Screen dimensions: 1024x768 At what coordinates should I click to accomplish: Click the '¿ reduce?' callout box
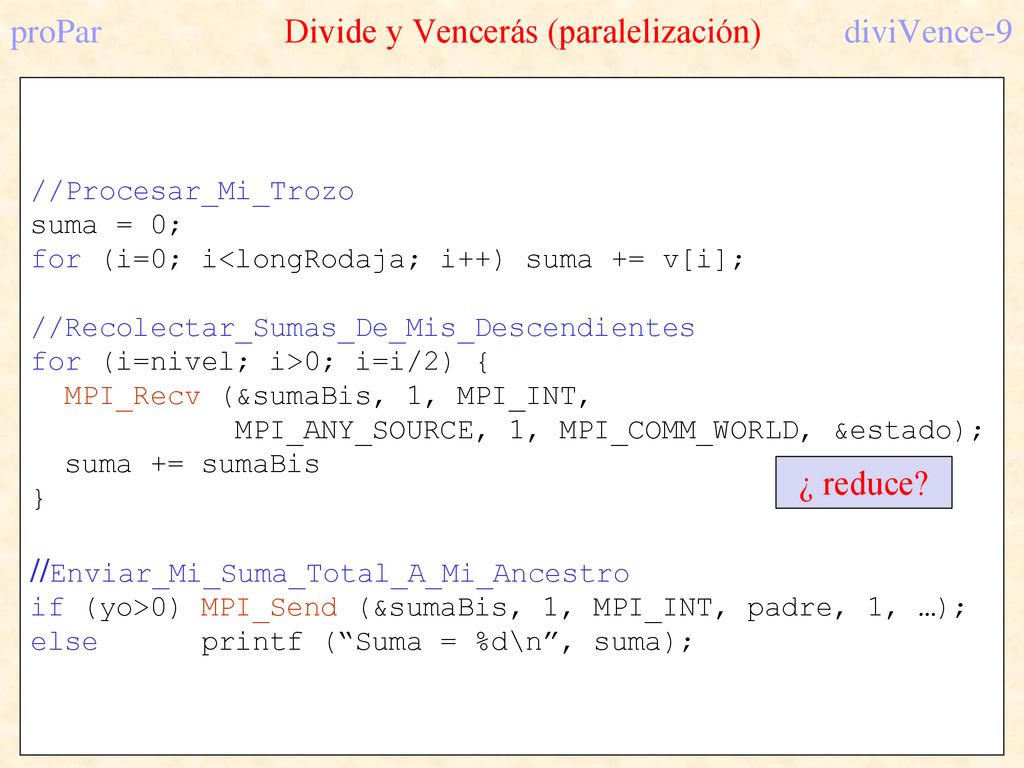[x=863, y=483]
